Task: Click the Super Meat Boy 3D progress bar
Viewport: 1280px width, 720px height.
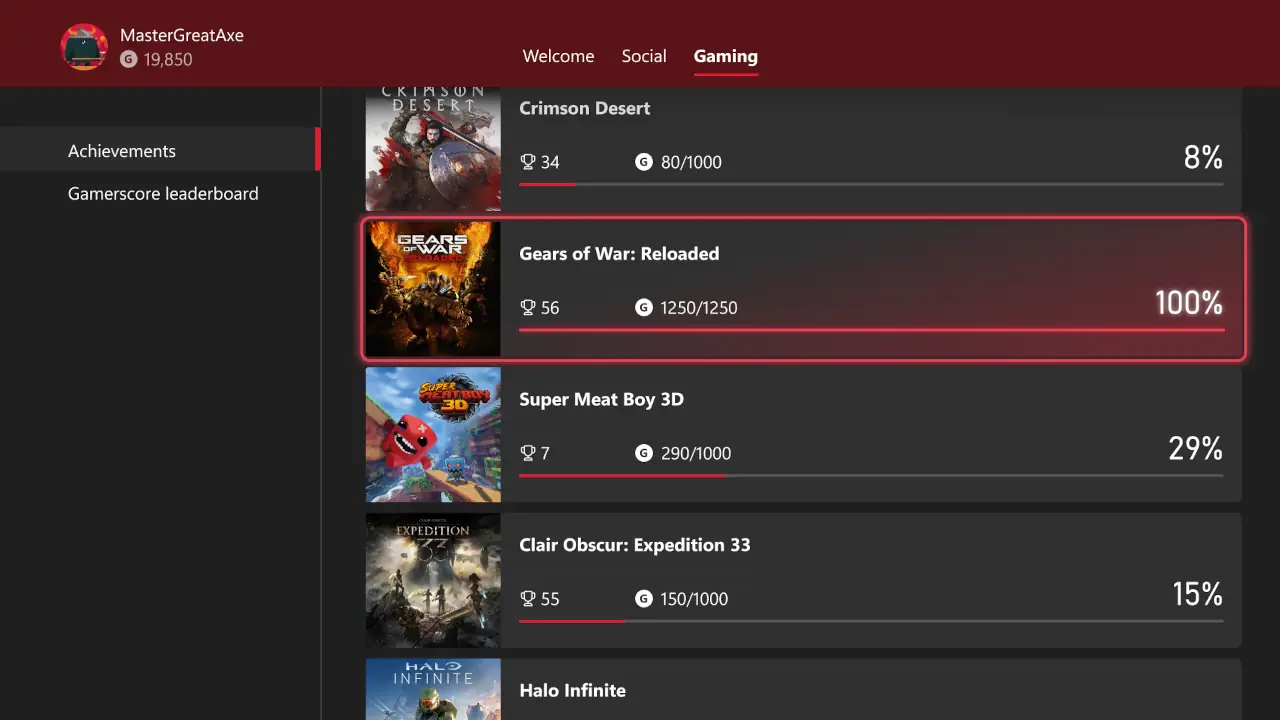Action: pyautogui.click(x=871, y=475)
